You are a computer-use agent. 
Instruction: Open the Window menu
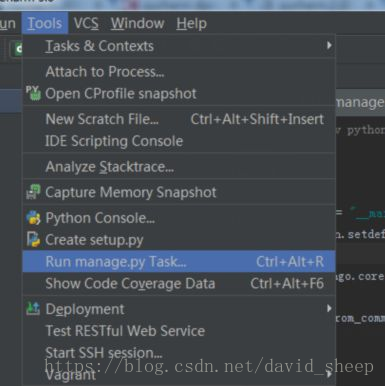(137, 23)
